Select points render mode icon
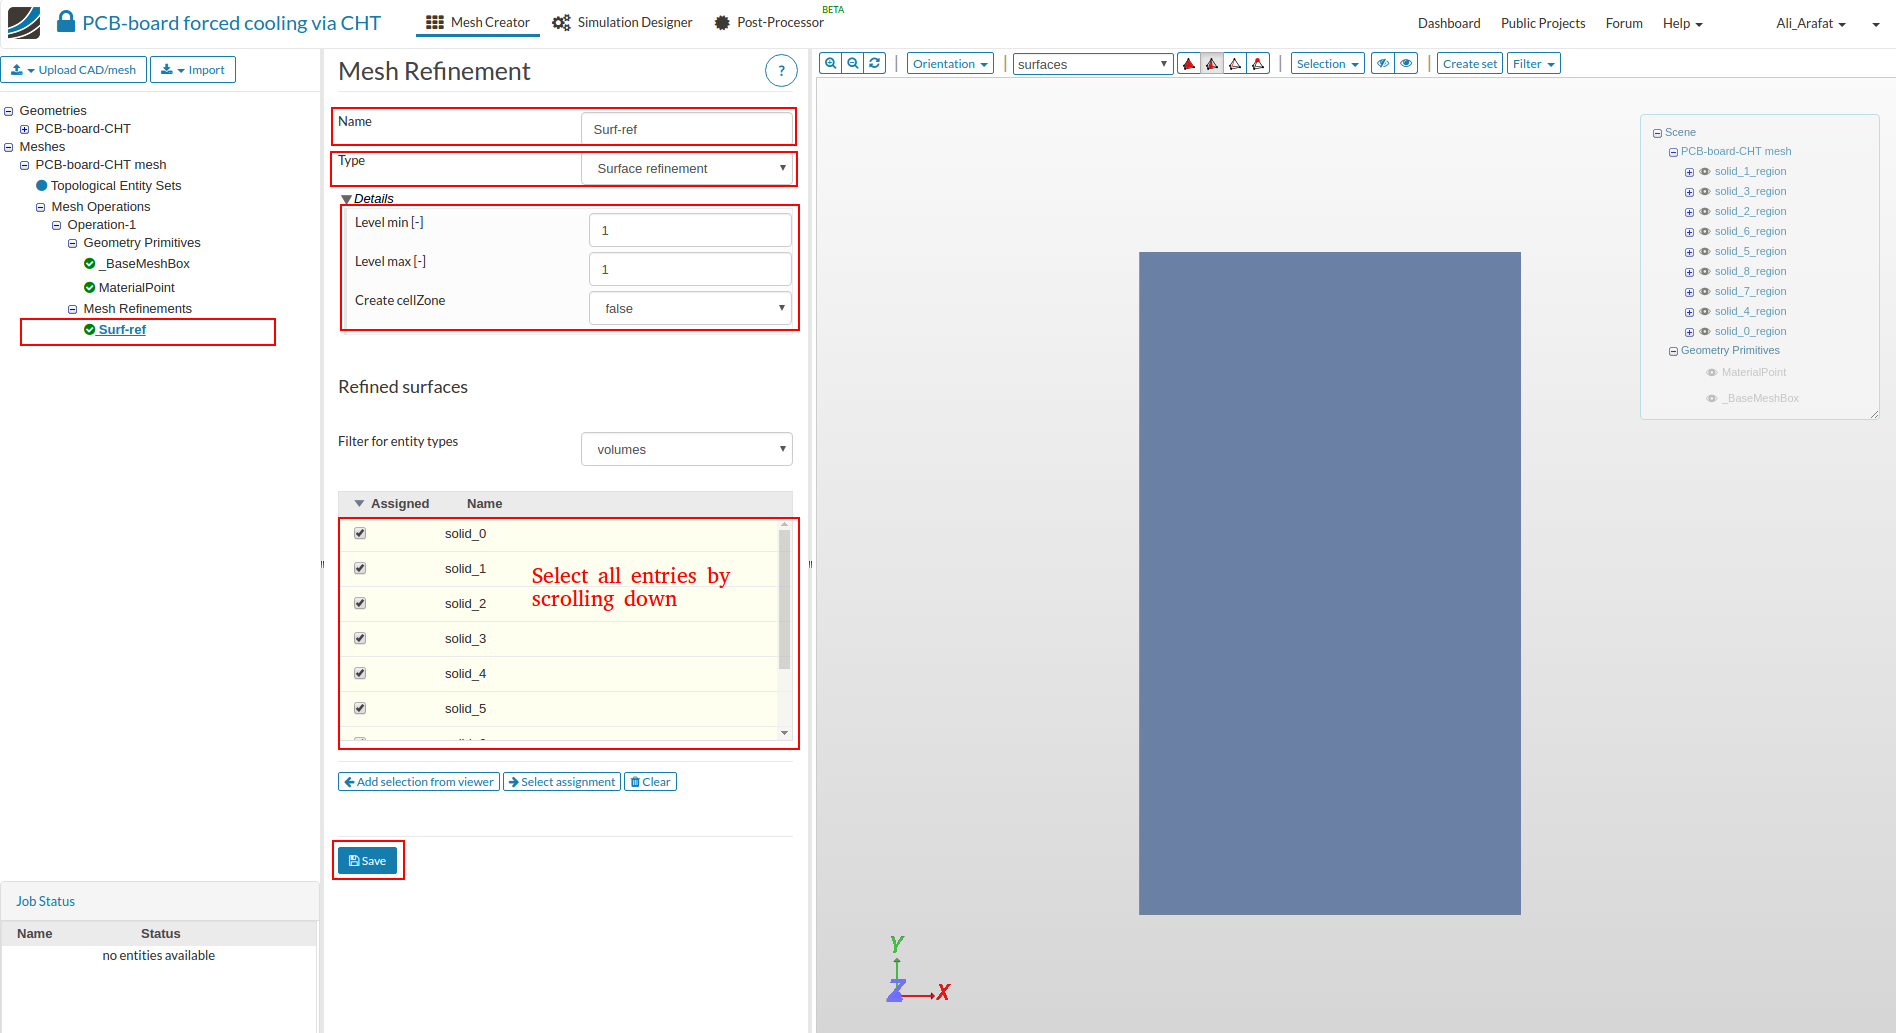The image size is (1896, 1033). 1258,64
